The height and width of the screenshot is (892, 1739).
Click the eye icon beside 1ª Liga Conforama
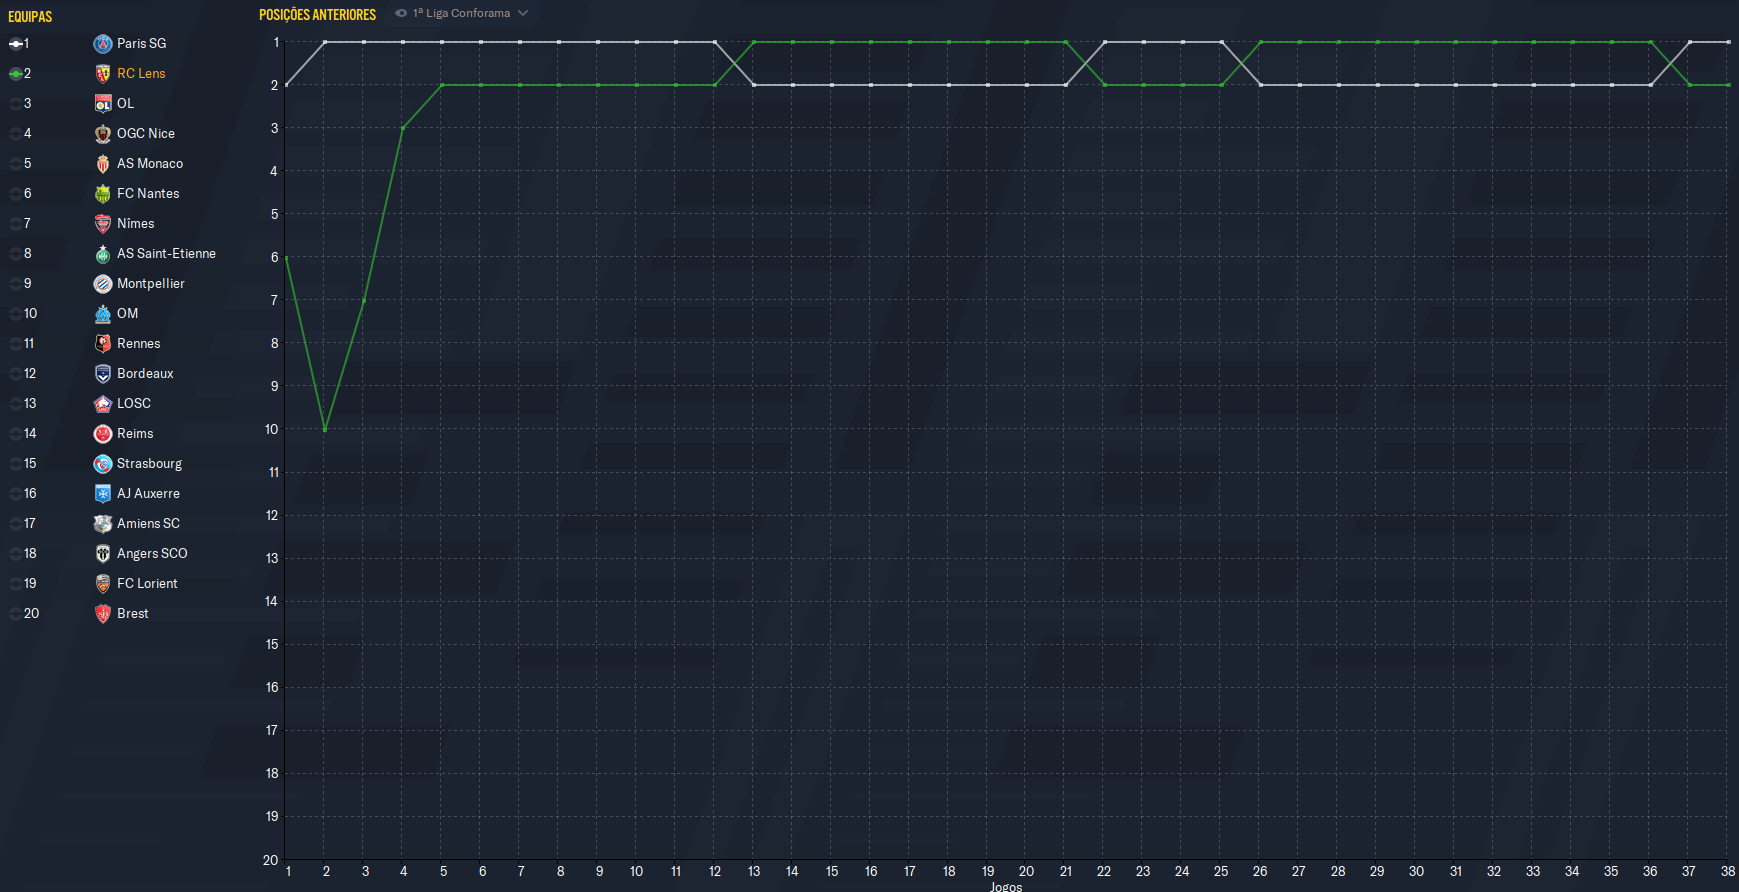[401, 14]
